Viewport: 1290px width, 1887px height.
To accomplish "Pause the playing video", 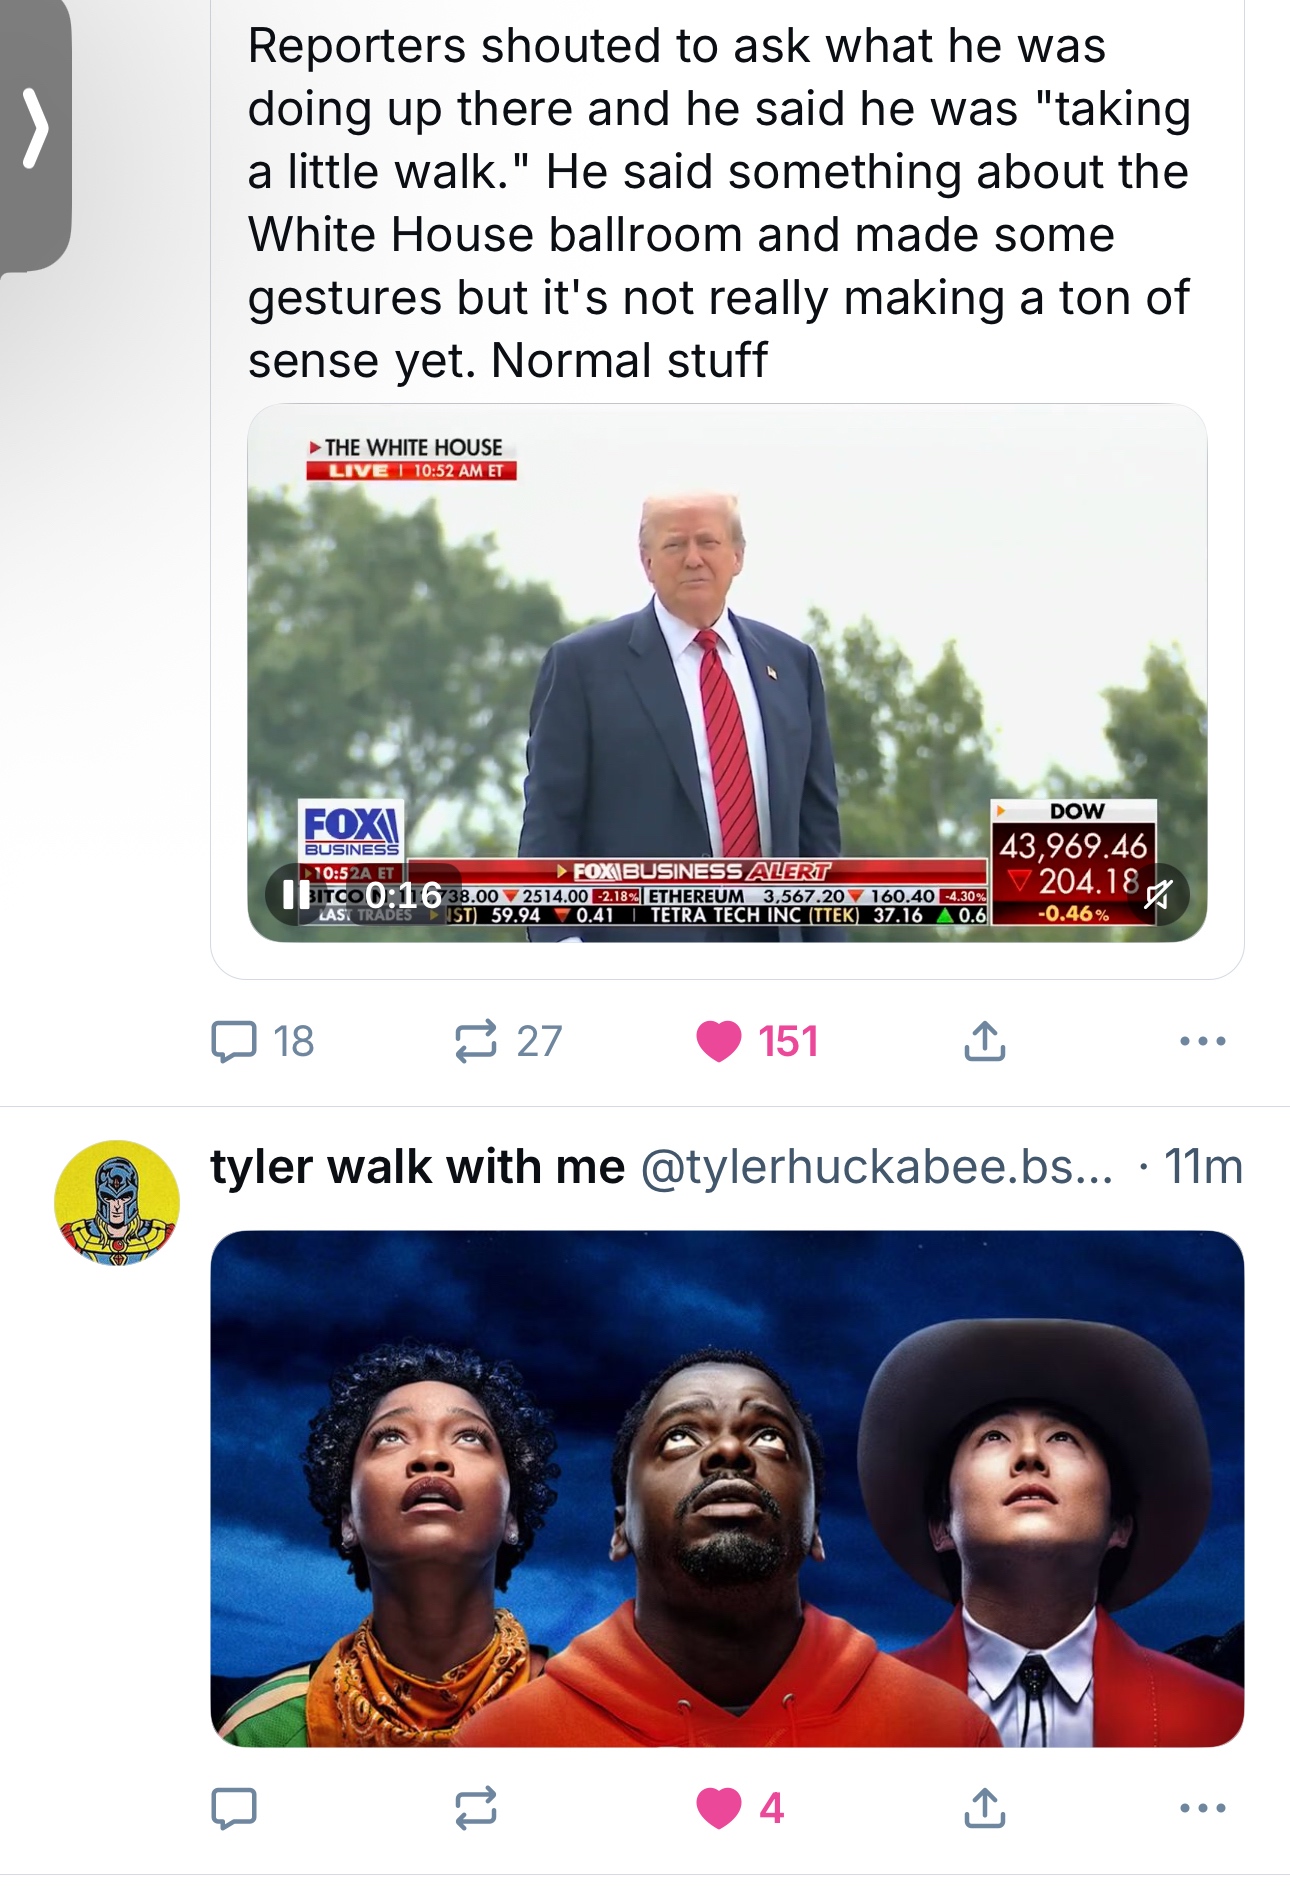I will pos(296,894).
